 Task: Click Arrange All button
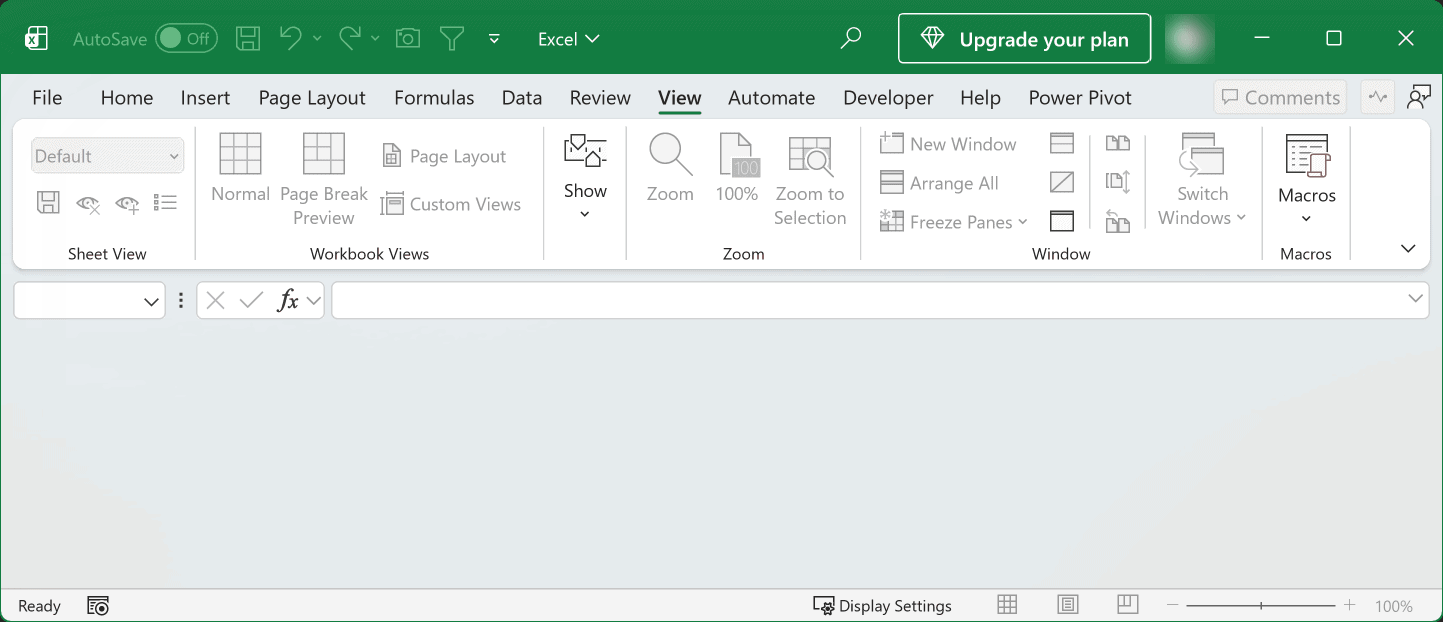pyautogui.click(x=939, y=183)
